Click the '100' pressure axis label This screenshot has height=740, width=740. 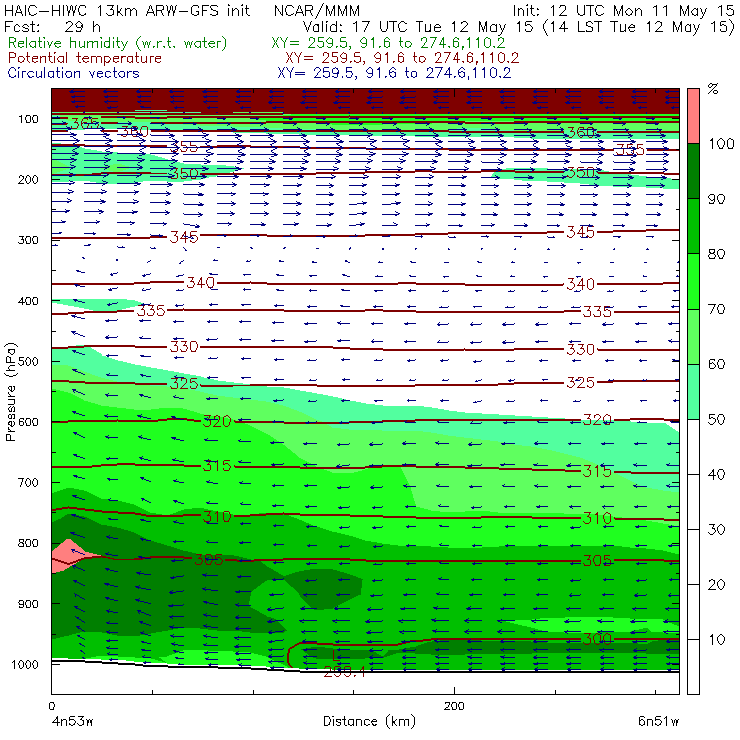[x=28, y=119]
